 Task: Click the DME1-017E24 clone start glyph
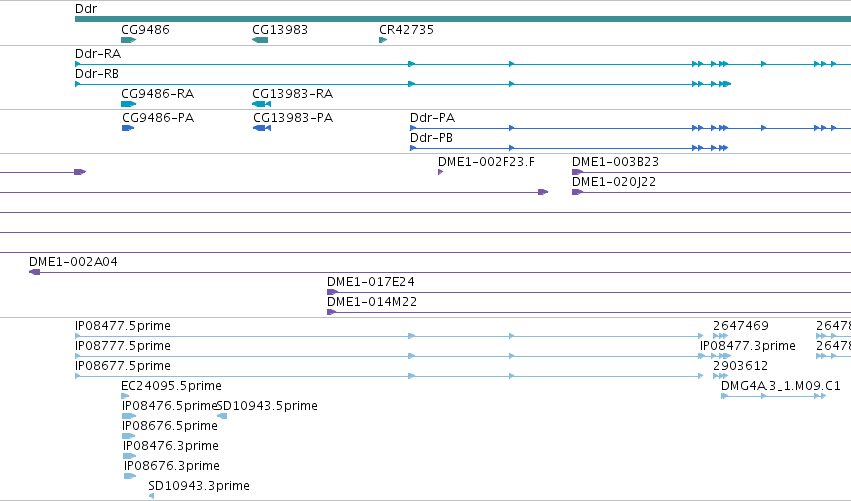pyautogui.click(x=332, y=292)
